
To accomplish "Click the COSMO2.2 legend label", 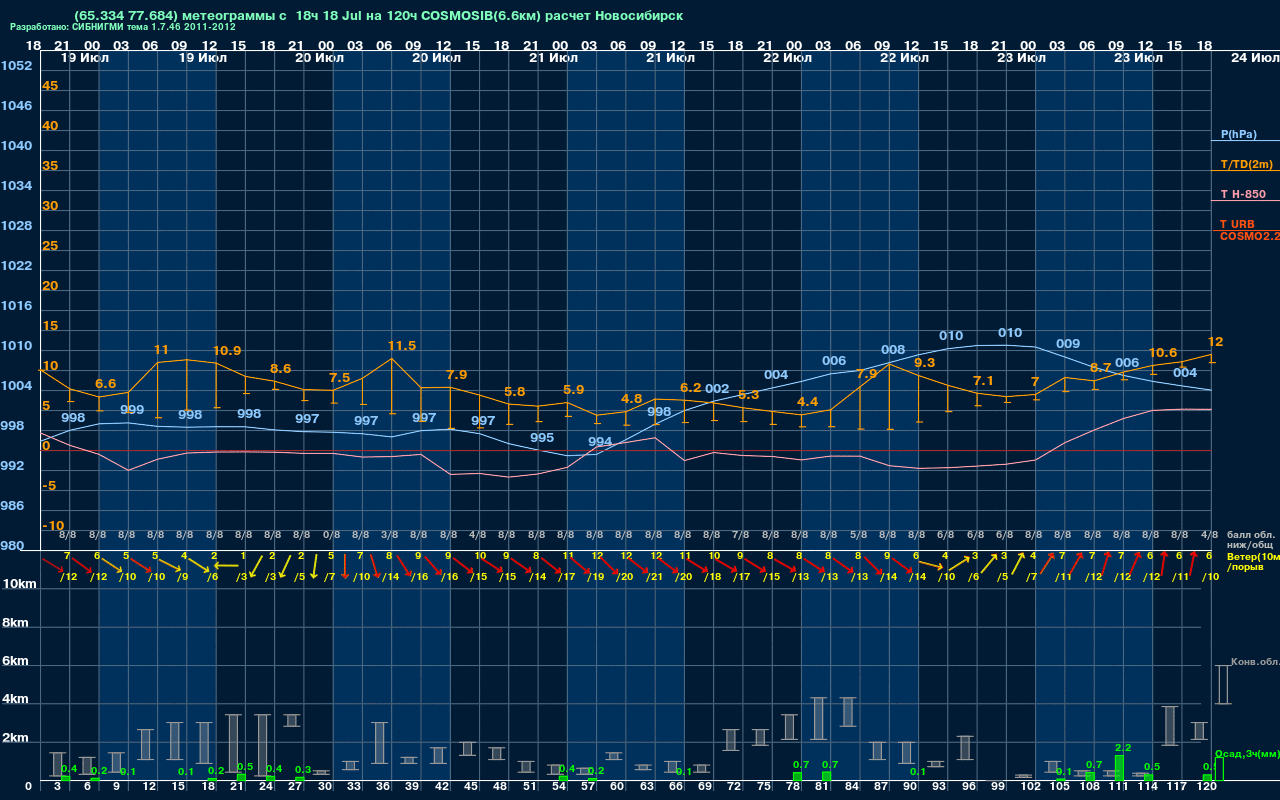I will [1249, 236].
